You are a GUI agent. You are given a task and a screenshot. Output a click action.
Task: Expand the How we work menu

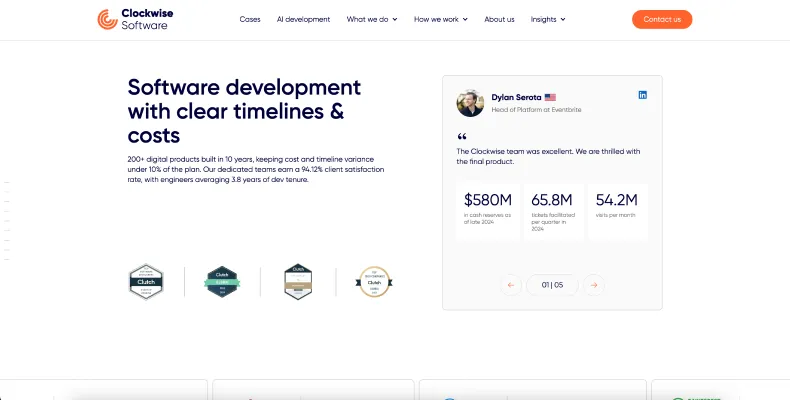pos(441,19)
